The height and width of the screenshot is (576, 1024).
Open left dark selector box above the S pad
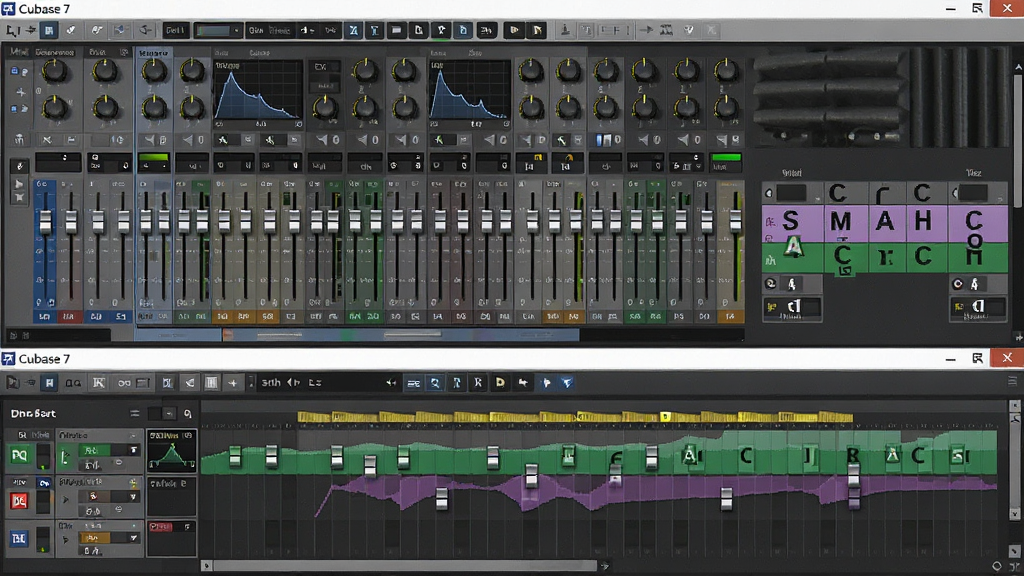coord(792,193)
